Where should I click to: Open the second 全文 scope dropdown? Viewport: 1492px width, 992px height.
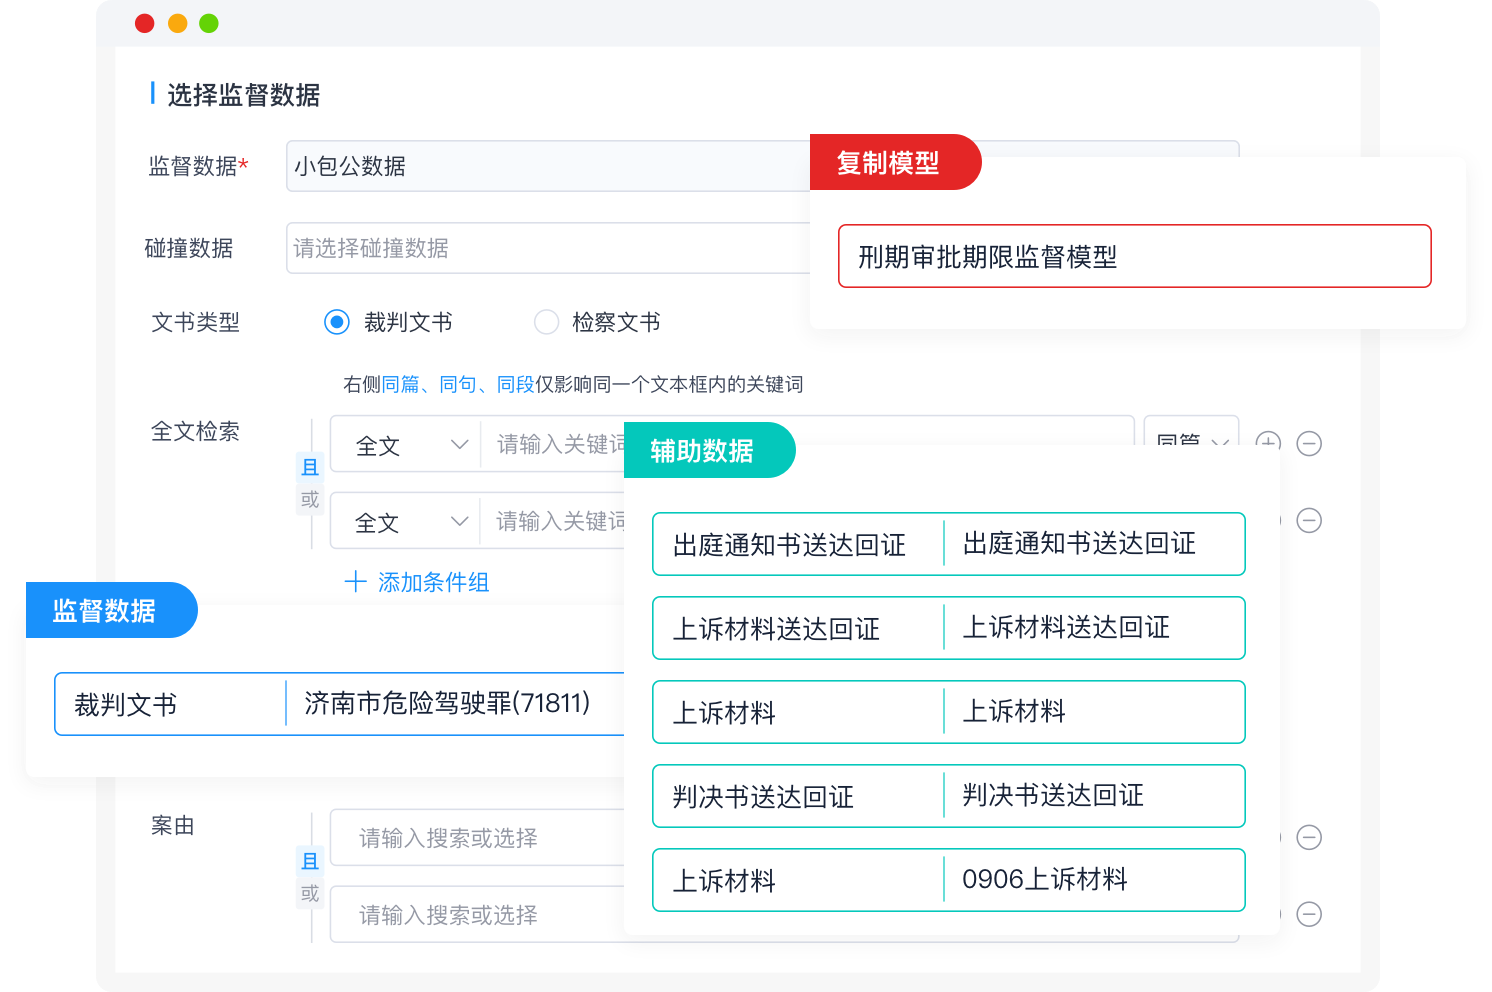click(410, 522)
